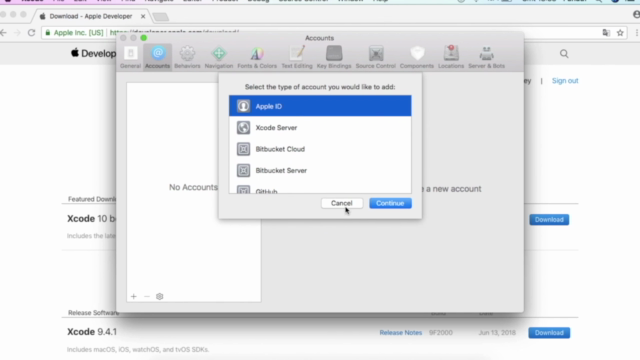
Task: Open accounts list gear menu
Action: pyautogui.click(x=160, y=296)
